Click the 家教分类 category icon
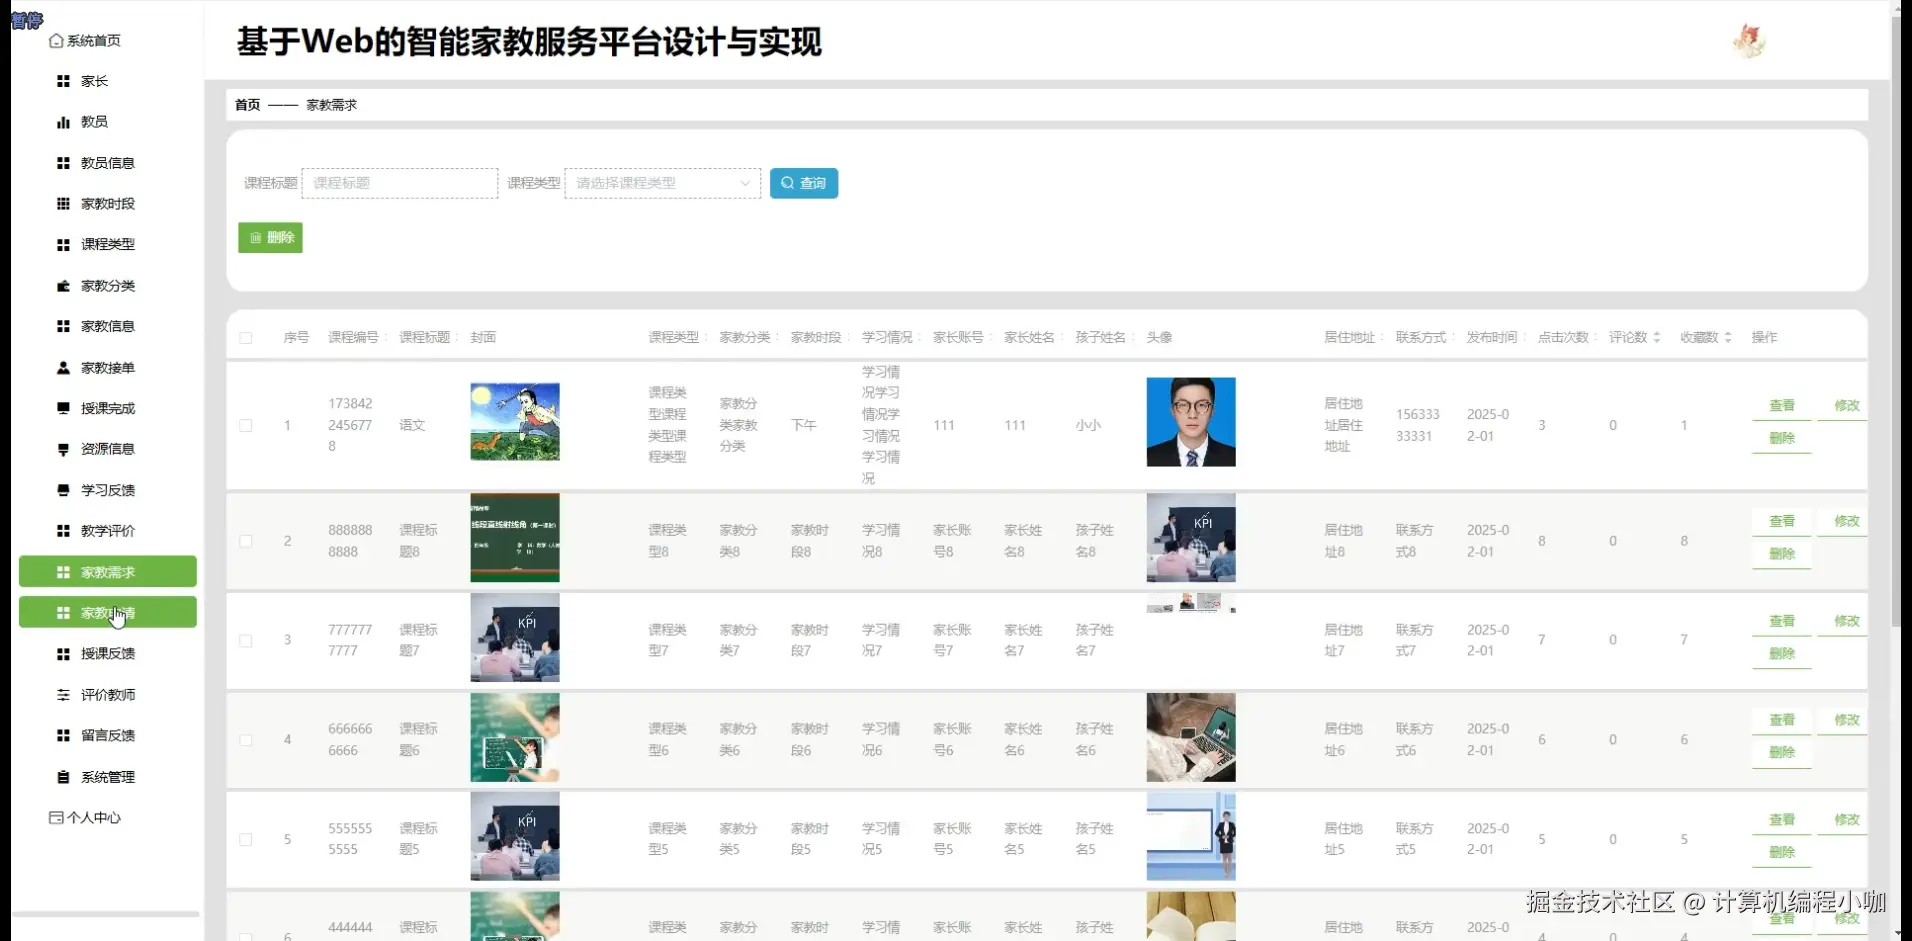The height and width of the screenshot is (941, 1912). [x=62, y=285]
